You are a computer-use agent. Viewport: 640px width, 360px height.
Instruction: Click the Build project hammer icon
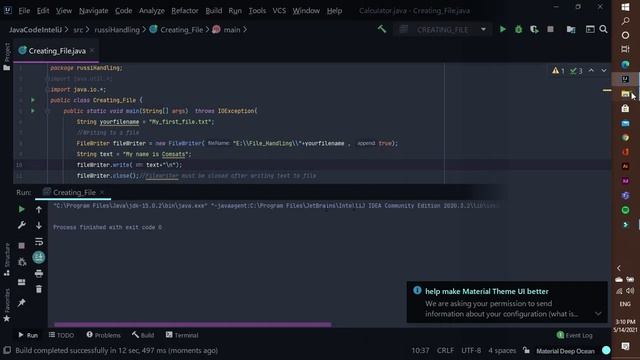(x=382, y=29)
